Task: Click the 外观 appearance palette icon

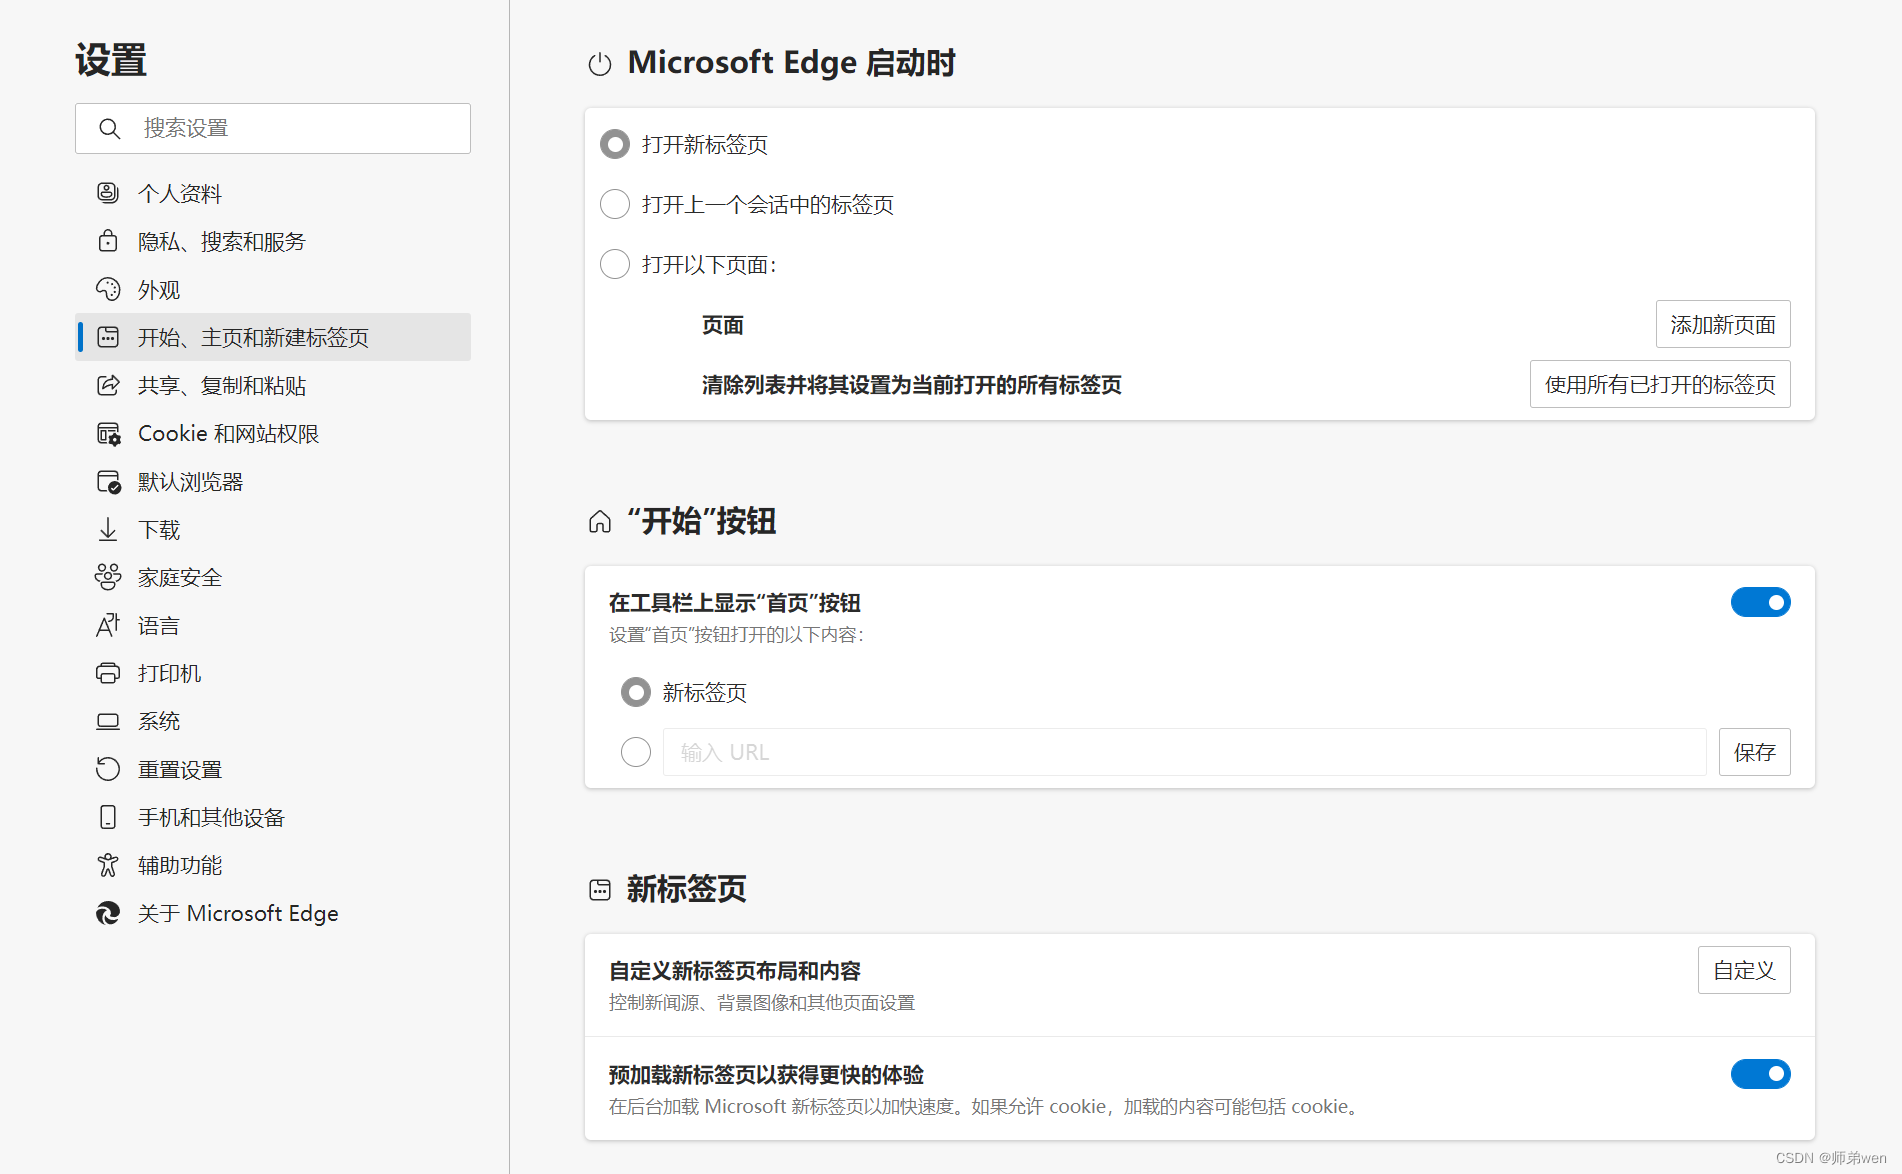Action: click(x=108, y=289)
